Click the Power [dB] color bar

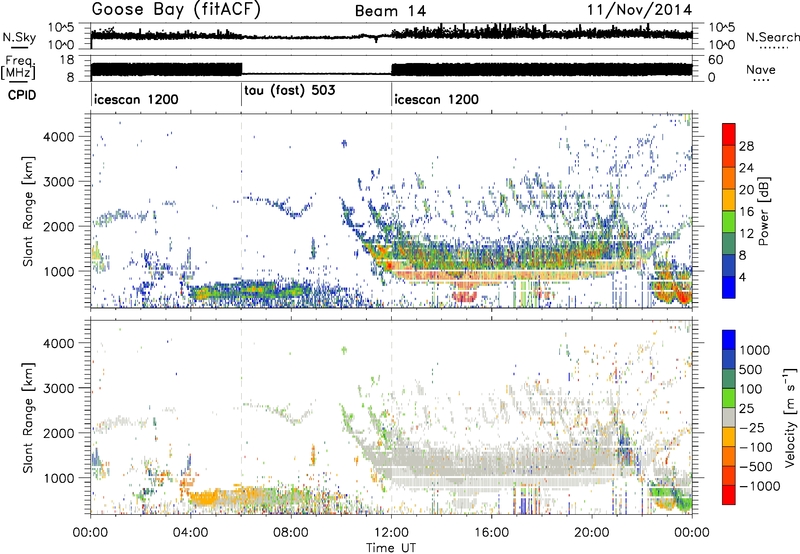[x=729, y=211]
